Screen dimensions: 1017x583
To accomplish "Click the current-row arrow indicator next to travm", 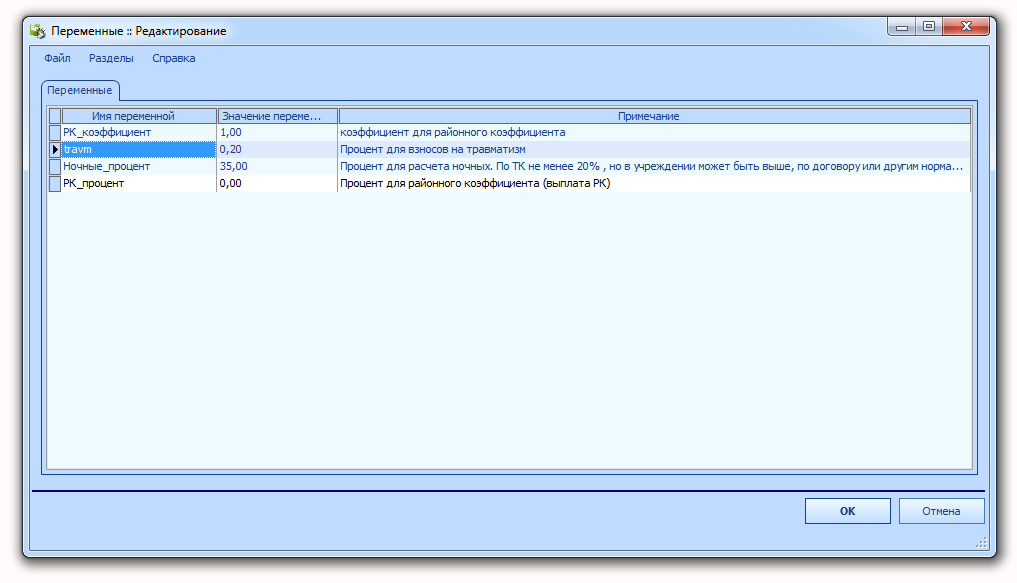I will pos(55,149).
